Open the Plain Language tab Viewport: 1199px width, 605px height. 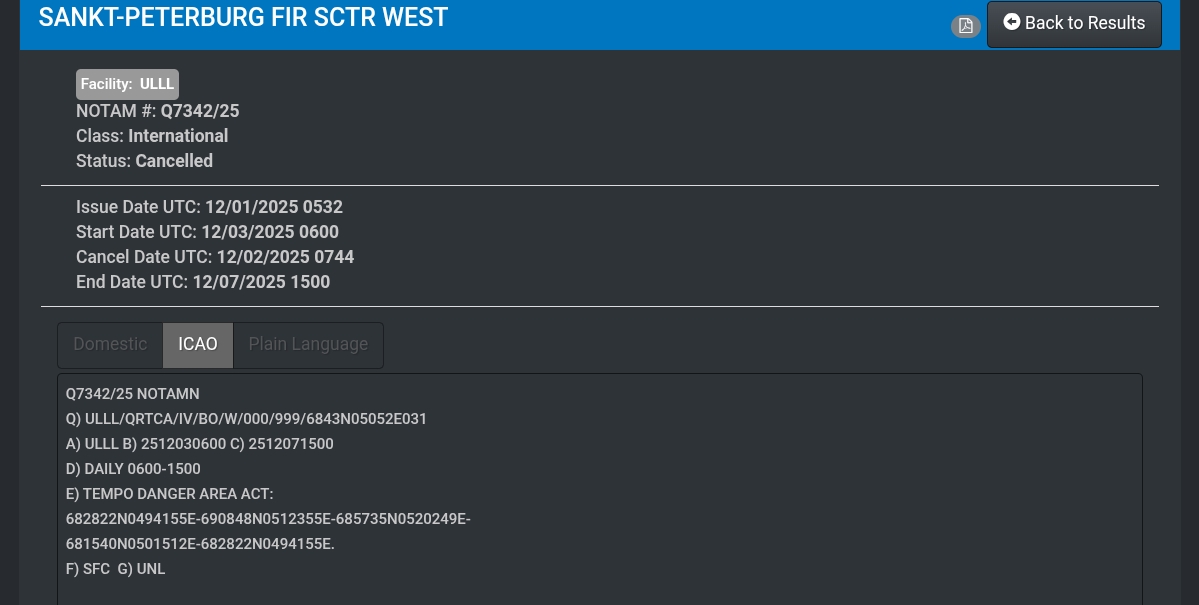pos(308,344)
